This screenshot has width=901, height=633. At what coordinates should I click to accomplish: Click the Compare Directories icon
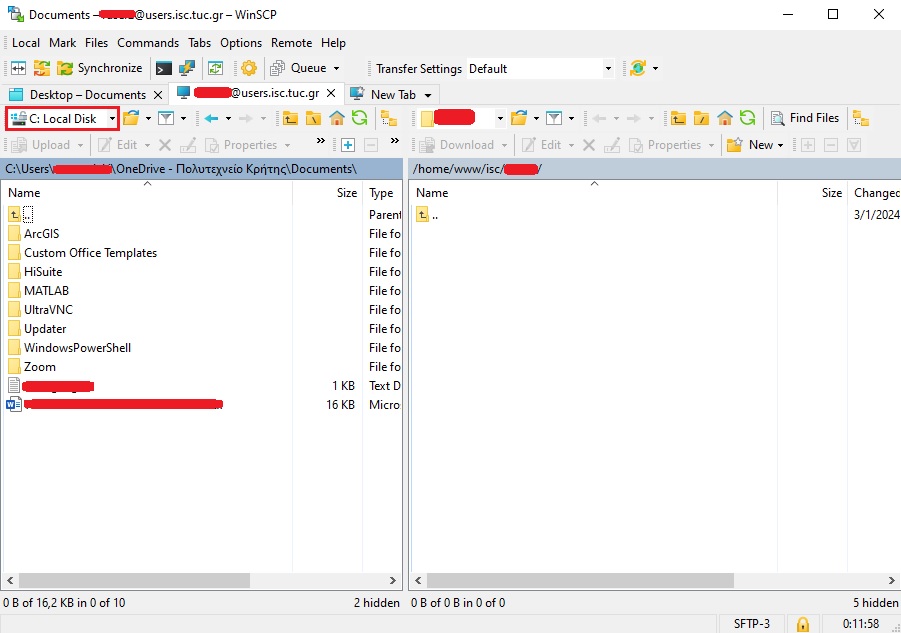point(18,69)
